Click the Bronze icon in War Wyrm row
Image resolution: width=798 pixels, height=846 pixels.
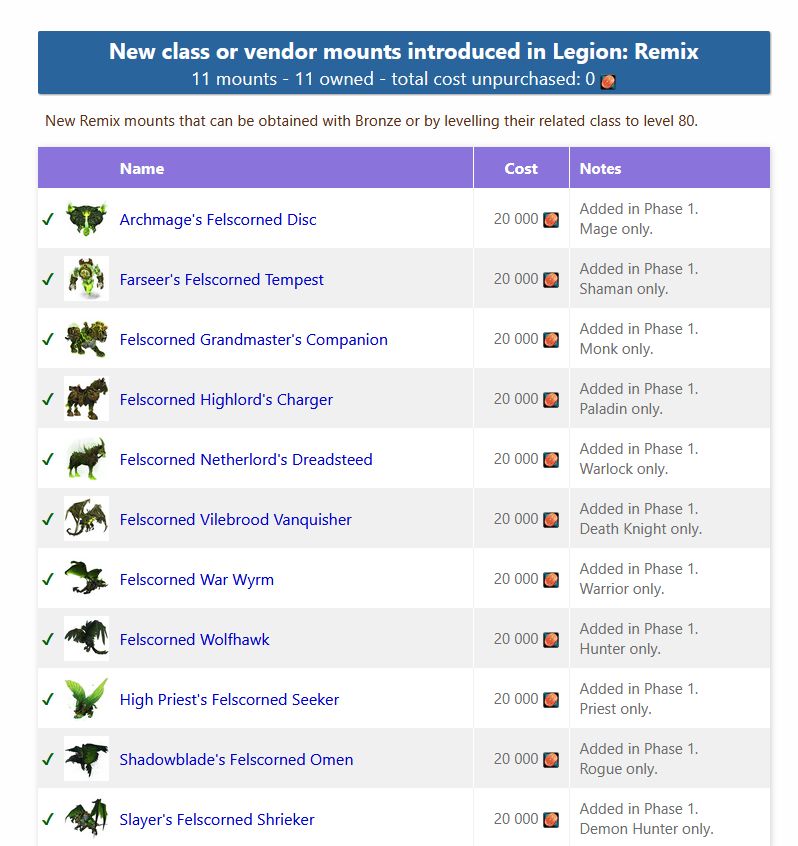[x=551, y=579]
